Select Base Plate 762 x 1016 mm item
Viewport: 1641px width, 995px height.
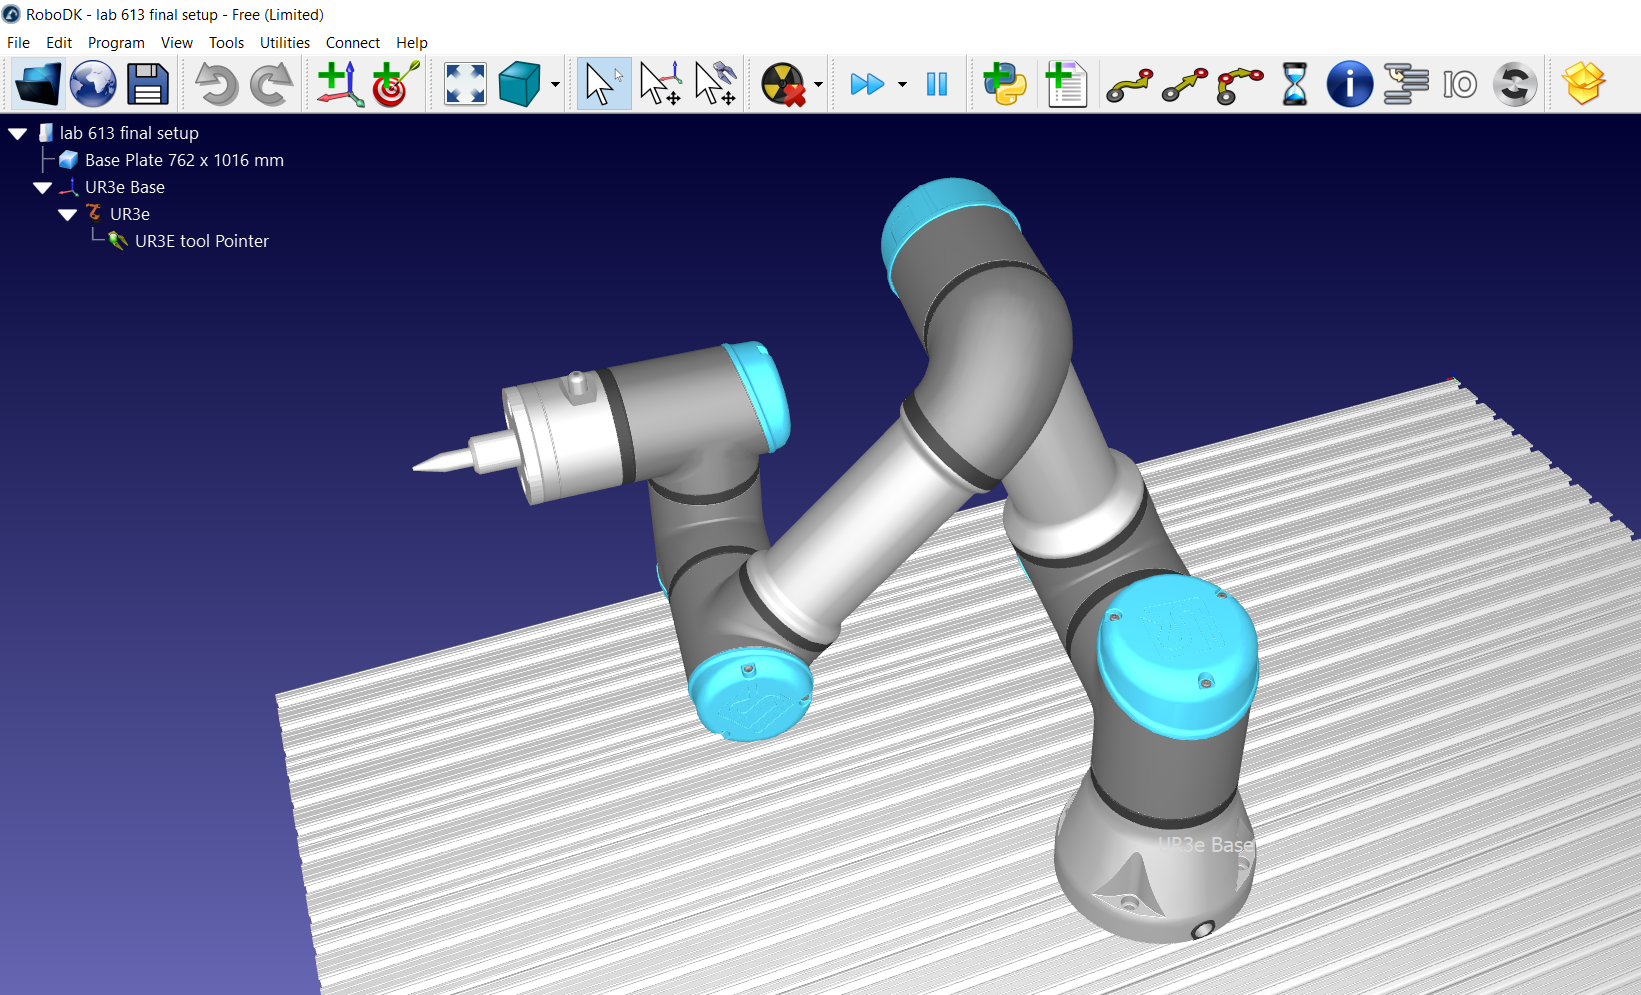(x=184, y=160)
